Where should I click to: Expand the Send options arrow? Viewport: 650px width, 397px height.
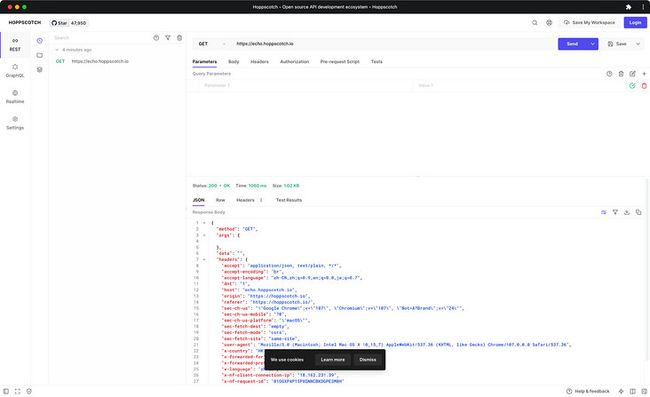click(x=593, y=44)
